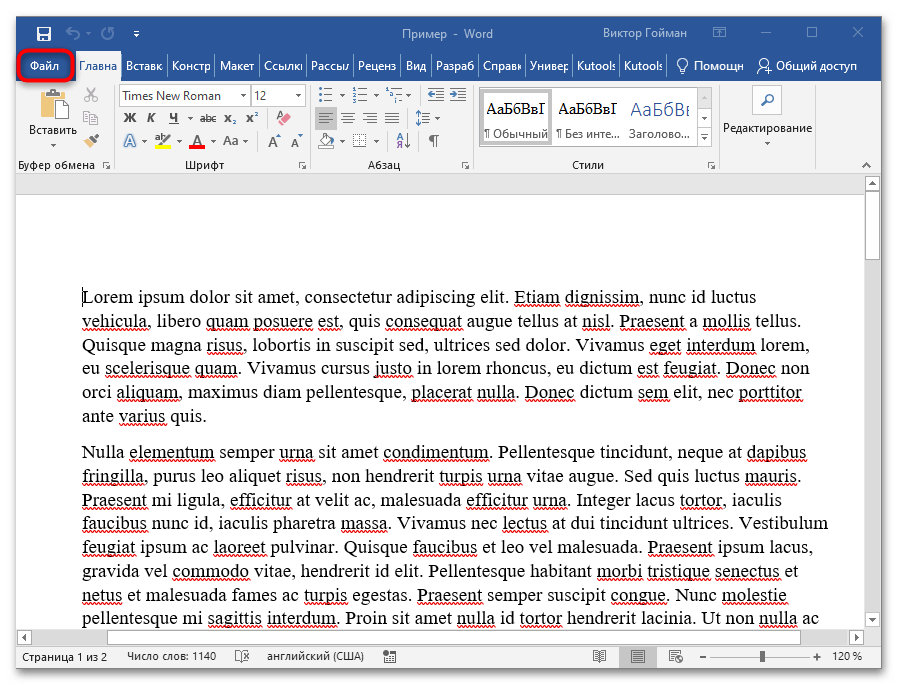Click the Format Painter brush icon
This screenshot has width=898, height=685.
pyautogui.click(x=91, y=141)
